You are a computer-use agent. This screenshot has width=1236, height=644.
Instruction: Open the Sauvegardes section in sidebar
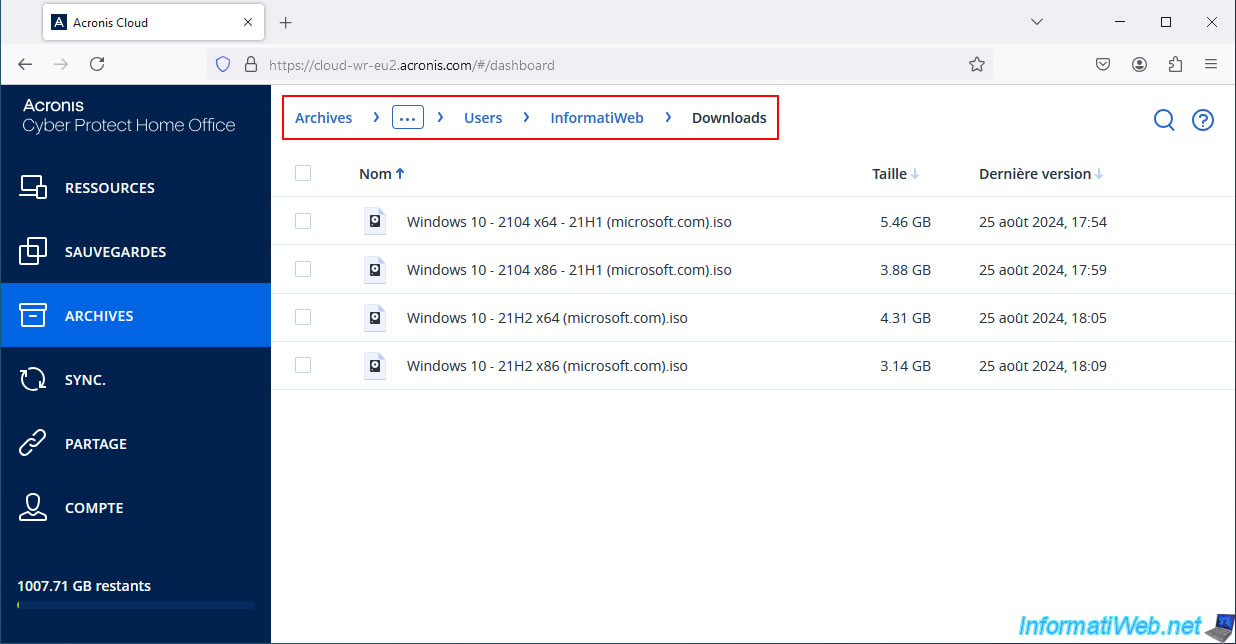click(115, 252)
